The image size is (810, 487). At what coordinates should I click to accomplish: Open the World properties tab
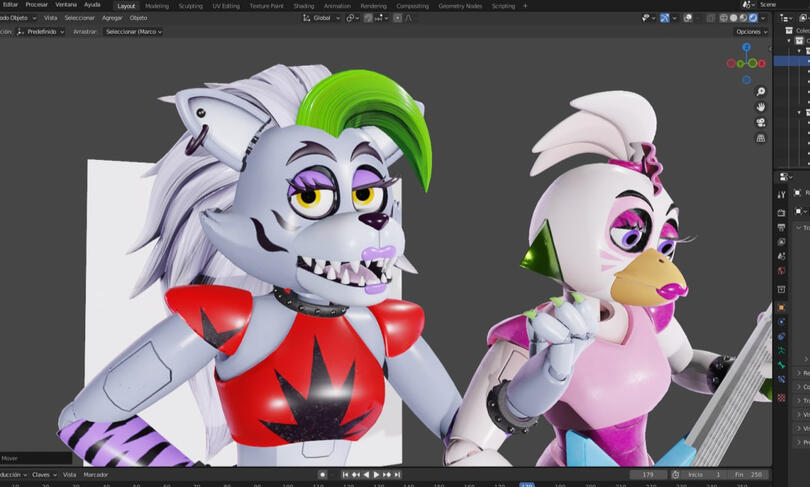[x=781, y=271]
